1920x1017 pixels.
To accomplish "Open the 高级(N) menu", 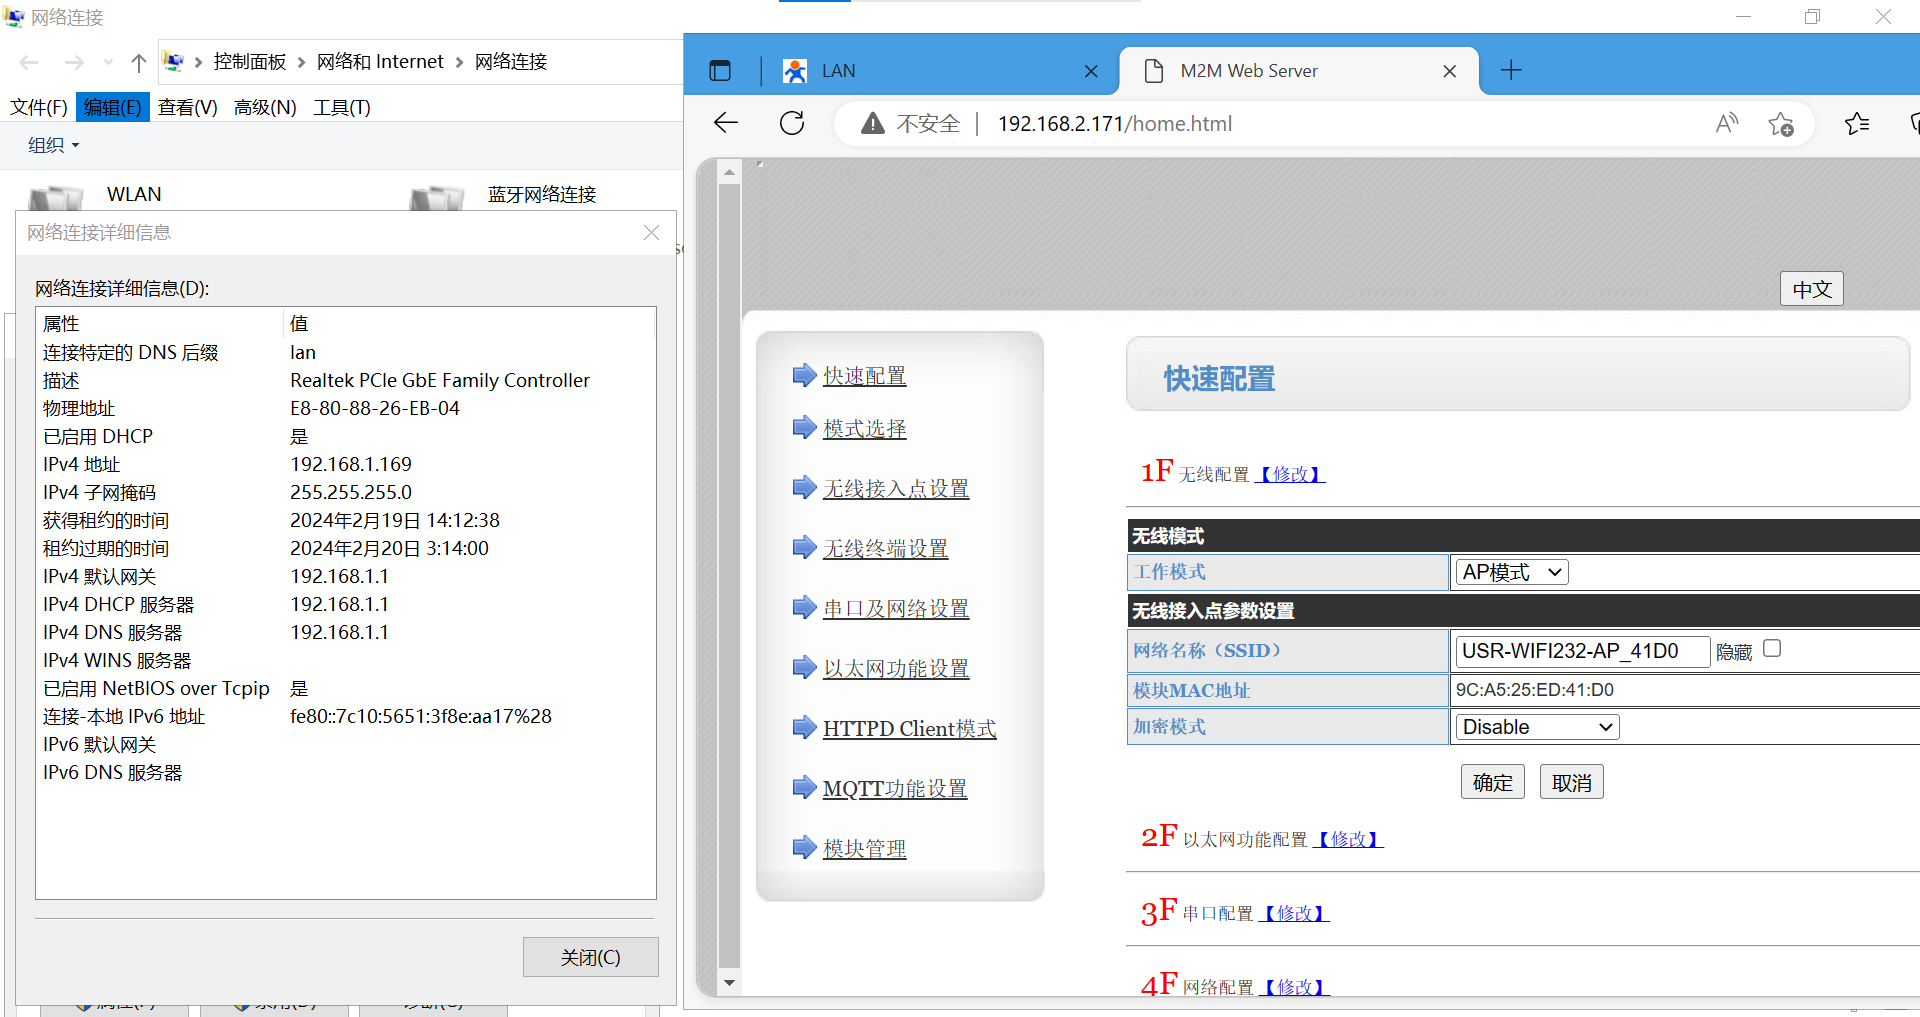I will (265, 107).
